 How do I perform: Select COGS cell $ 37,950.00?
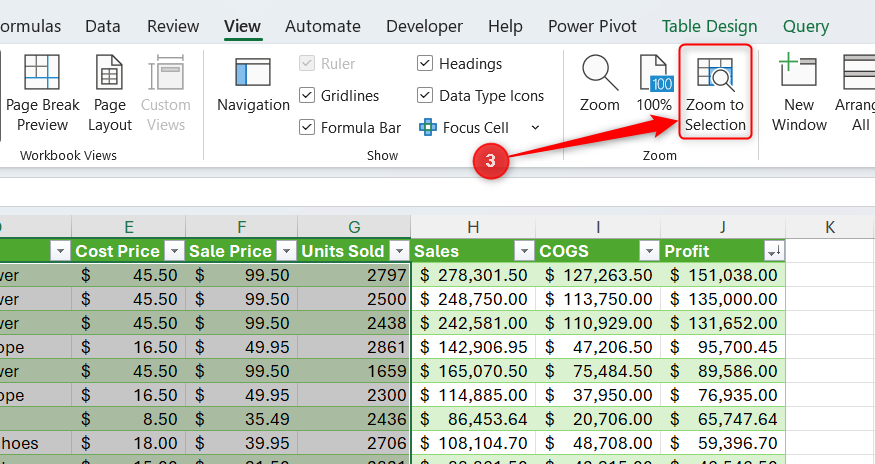[598, 395]
